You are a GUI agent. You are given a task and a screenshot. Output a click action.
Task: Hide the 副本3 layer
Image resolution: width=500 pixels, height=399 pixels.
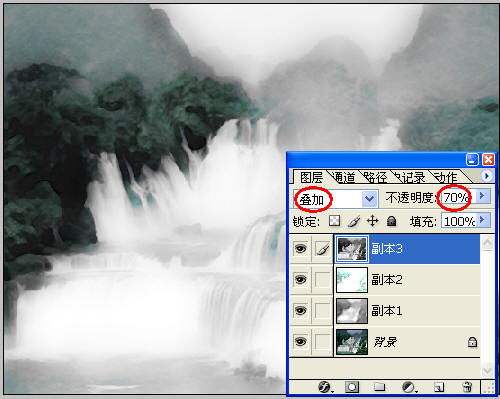point(300,249)
